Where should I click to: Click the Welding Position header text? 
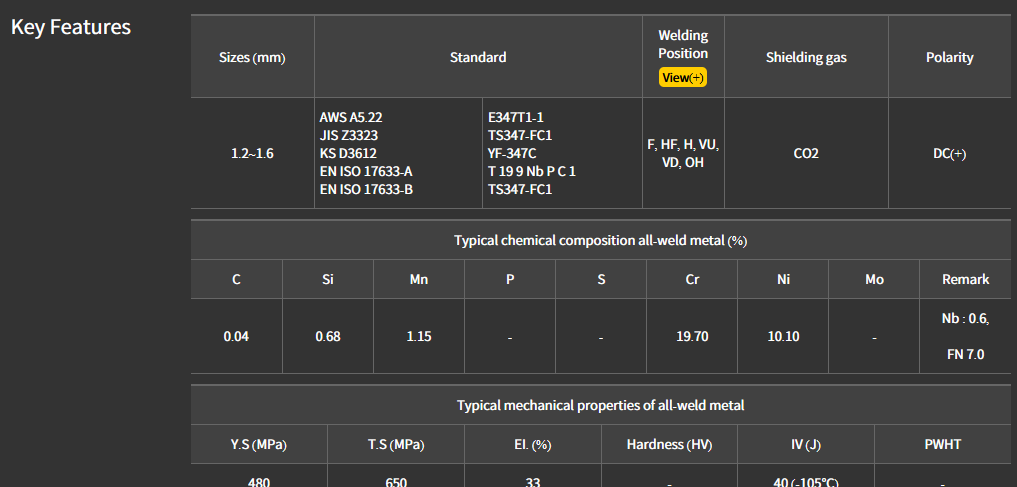pyautogui.click(x=683, y=44)
